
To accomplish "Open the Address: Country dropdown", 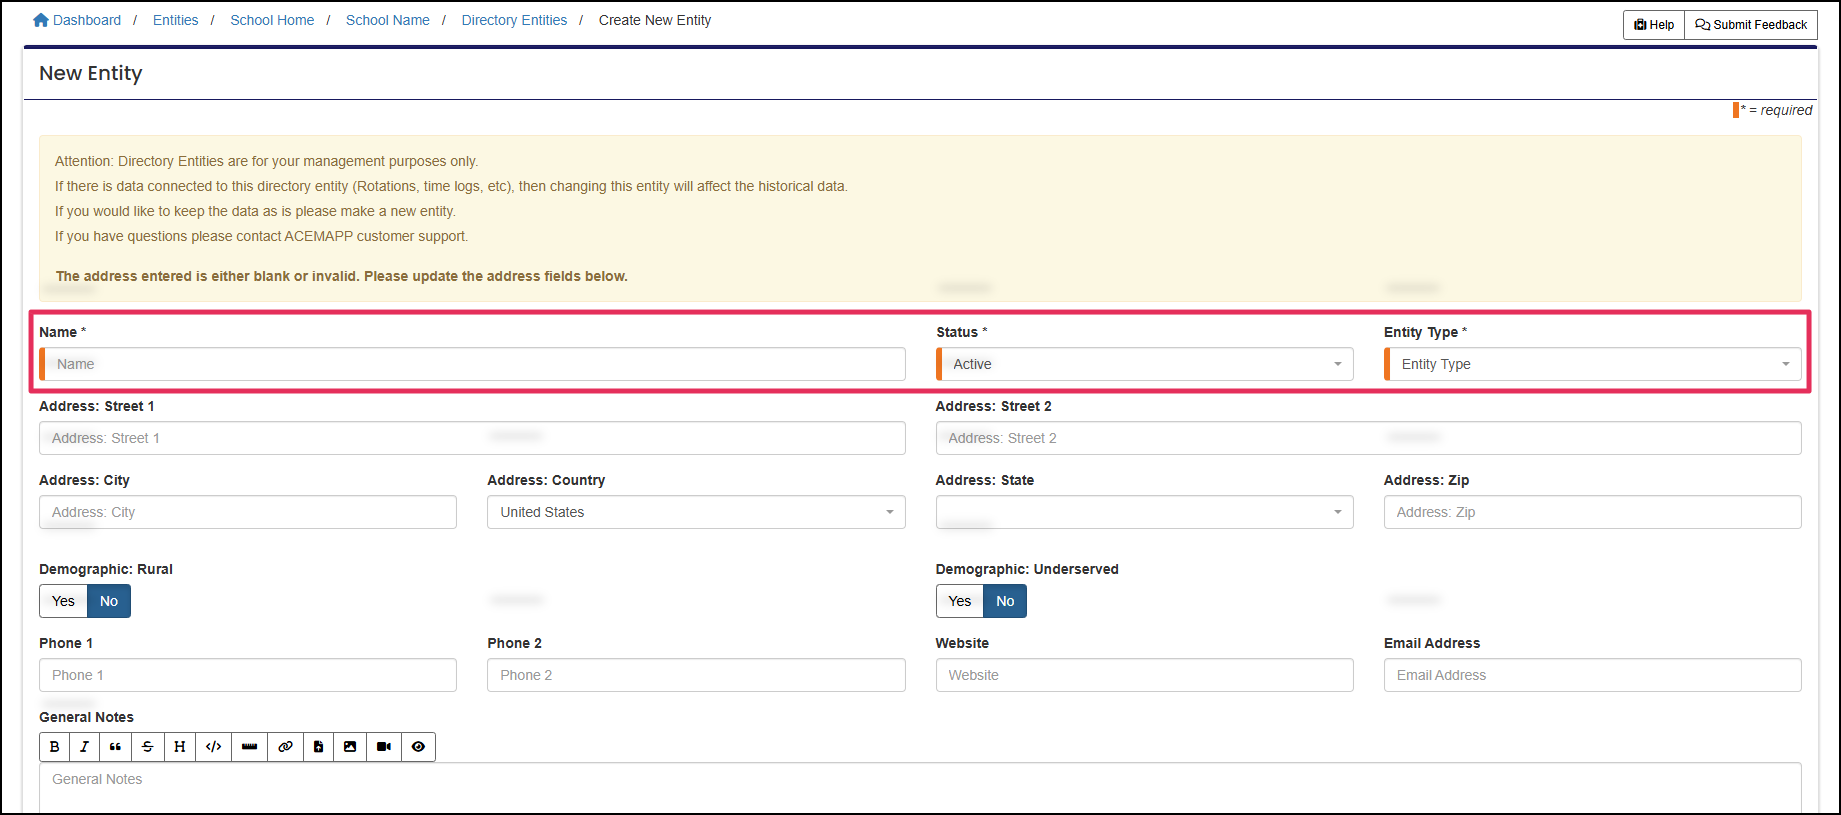I will (696, 512).
